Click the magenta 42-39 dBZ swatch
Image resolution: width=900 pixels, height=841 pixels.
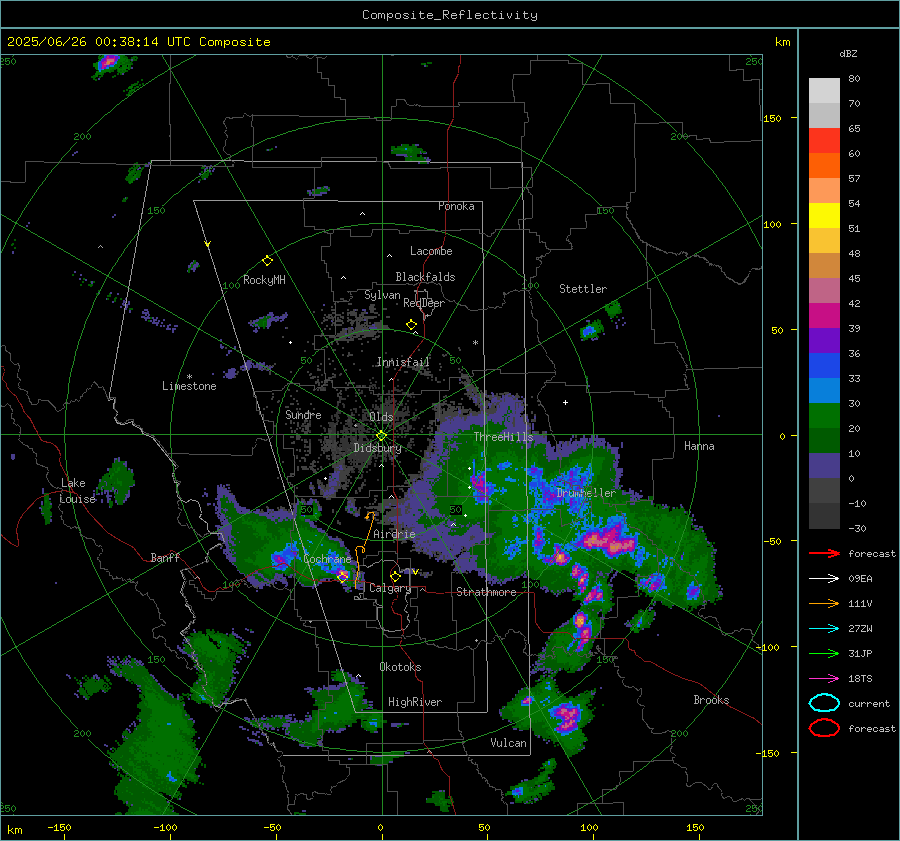pyautogui.click(x=824, y=316)
